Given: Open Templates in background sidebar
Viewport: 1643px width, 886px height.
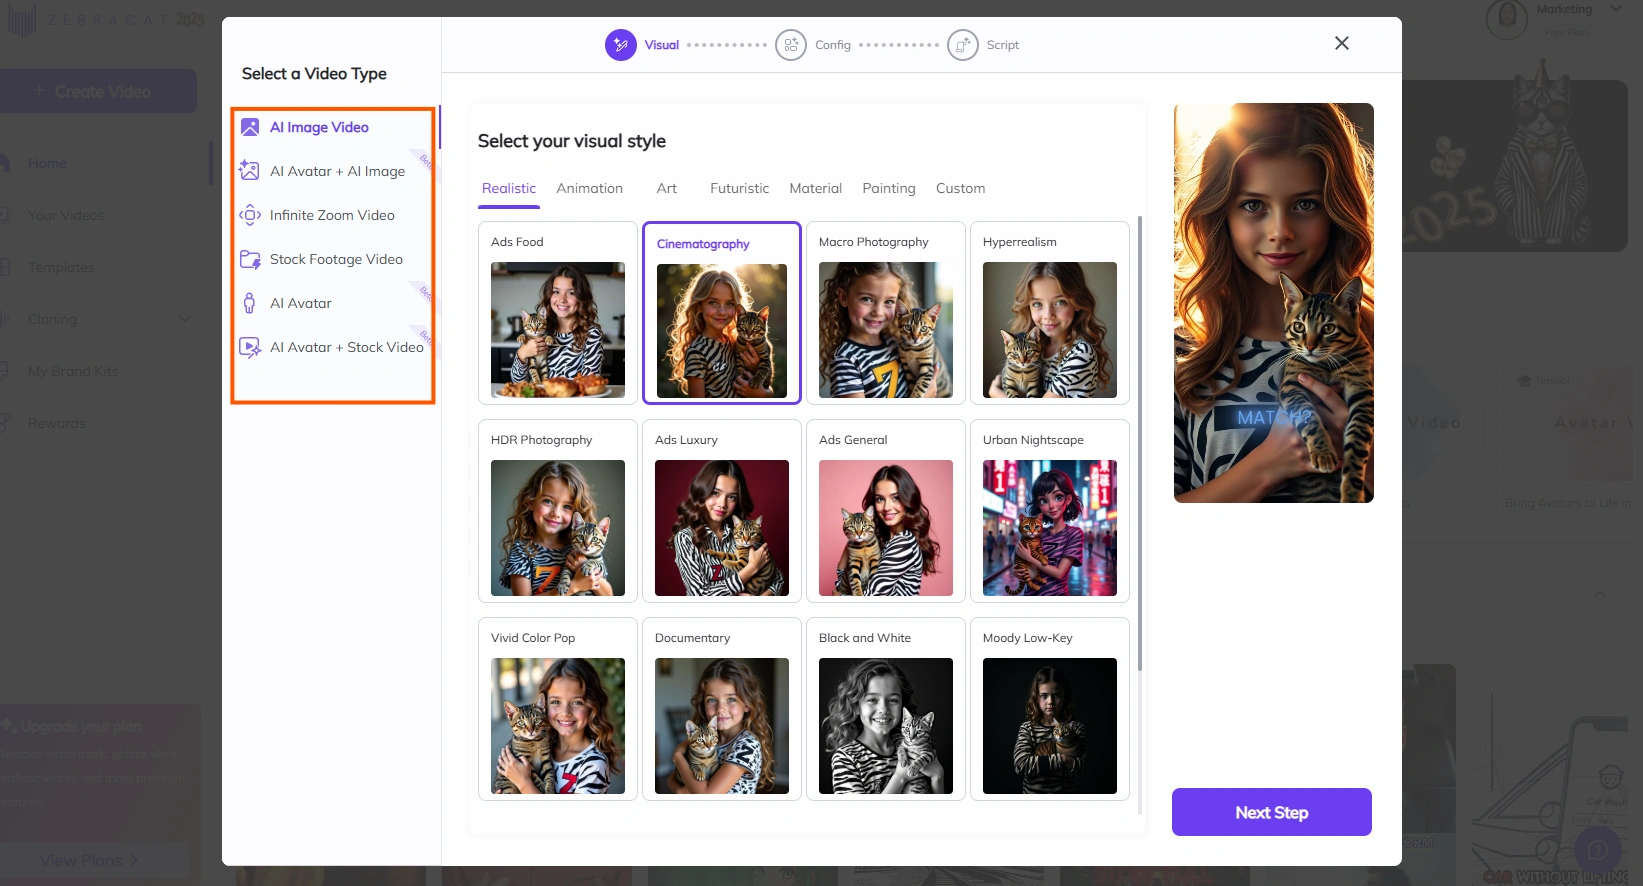Looking at the screenshot, I should click(61, 267).
